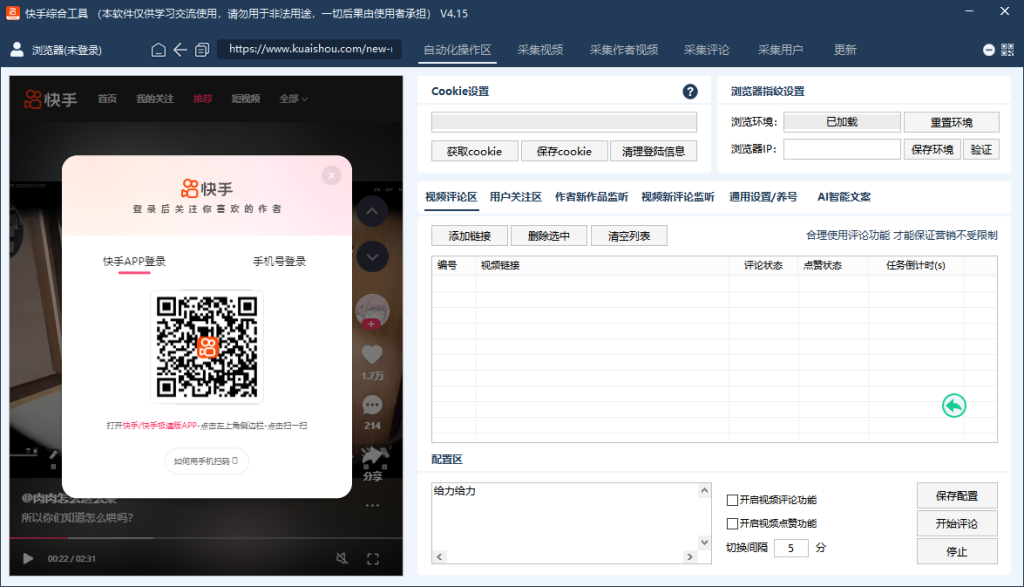Select the 作者新作品监听 sub-tab
This screenshot has height=587, width=1024.
pyautogui.click(x=592, y=197)
